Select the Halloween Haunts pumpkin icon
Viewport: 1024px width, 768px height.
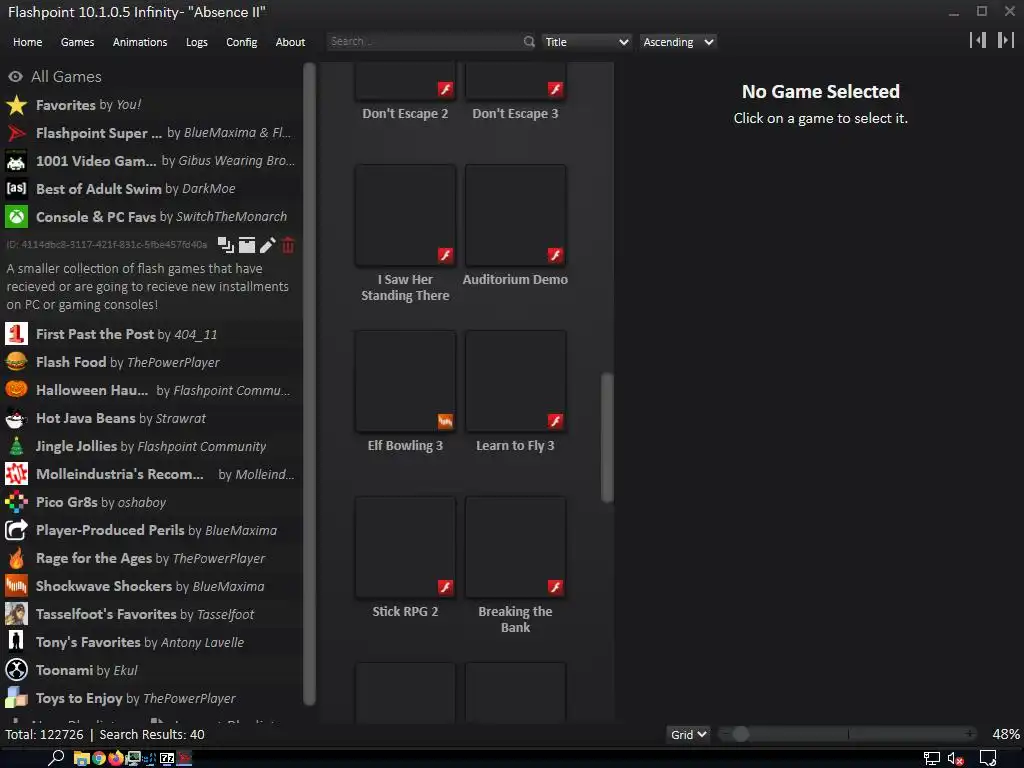16,390
